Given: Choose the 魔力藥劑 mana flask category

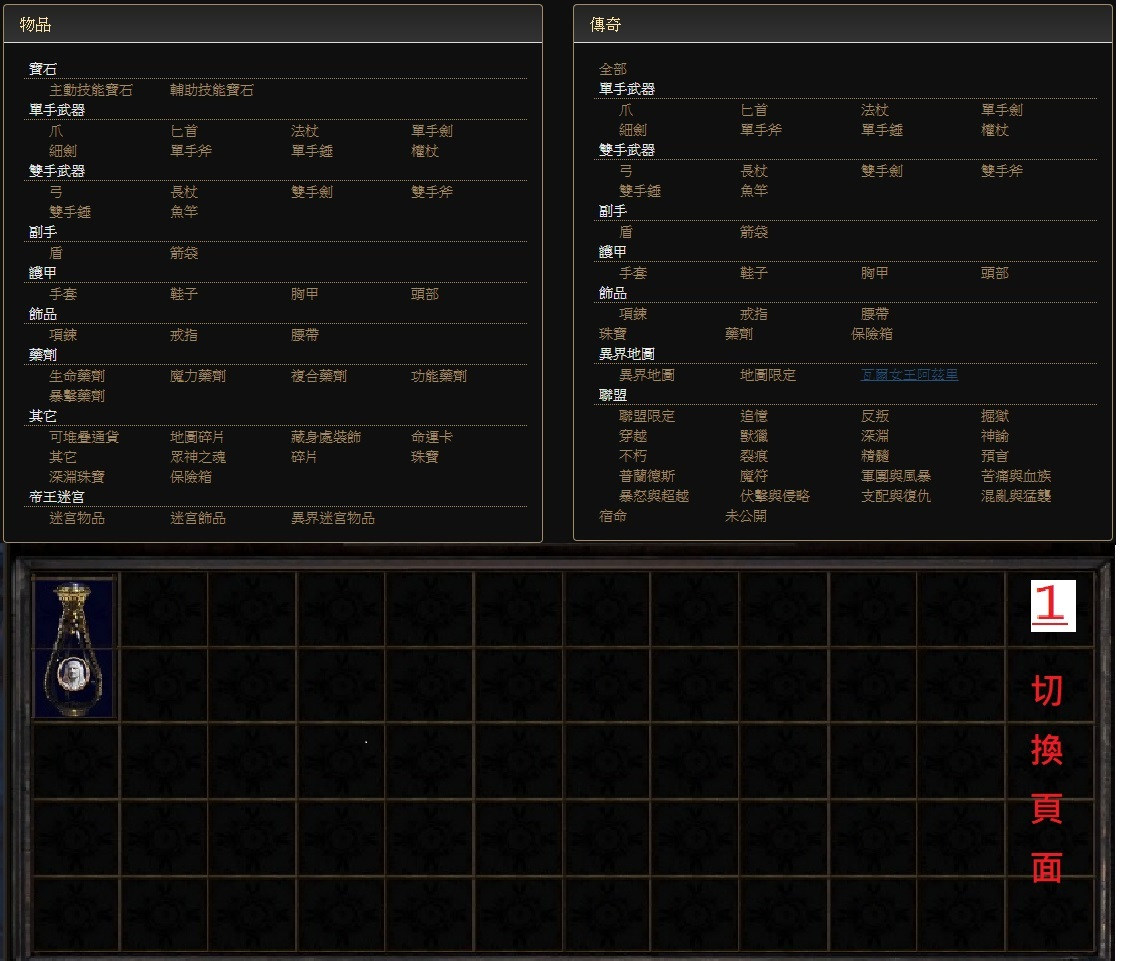Looking at the screenshot, I should (x=198, y=376).
